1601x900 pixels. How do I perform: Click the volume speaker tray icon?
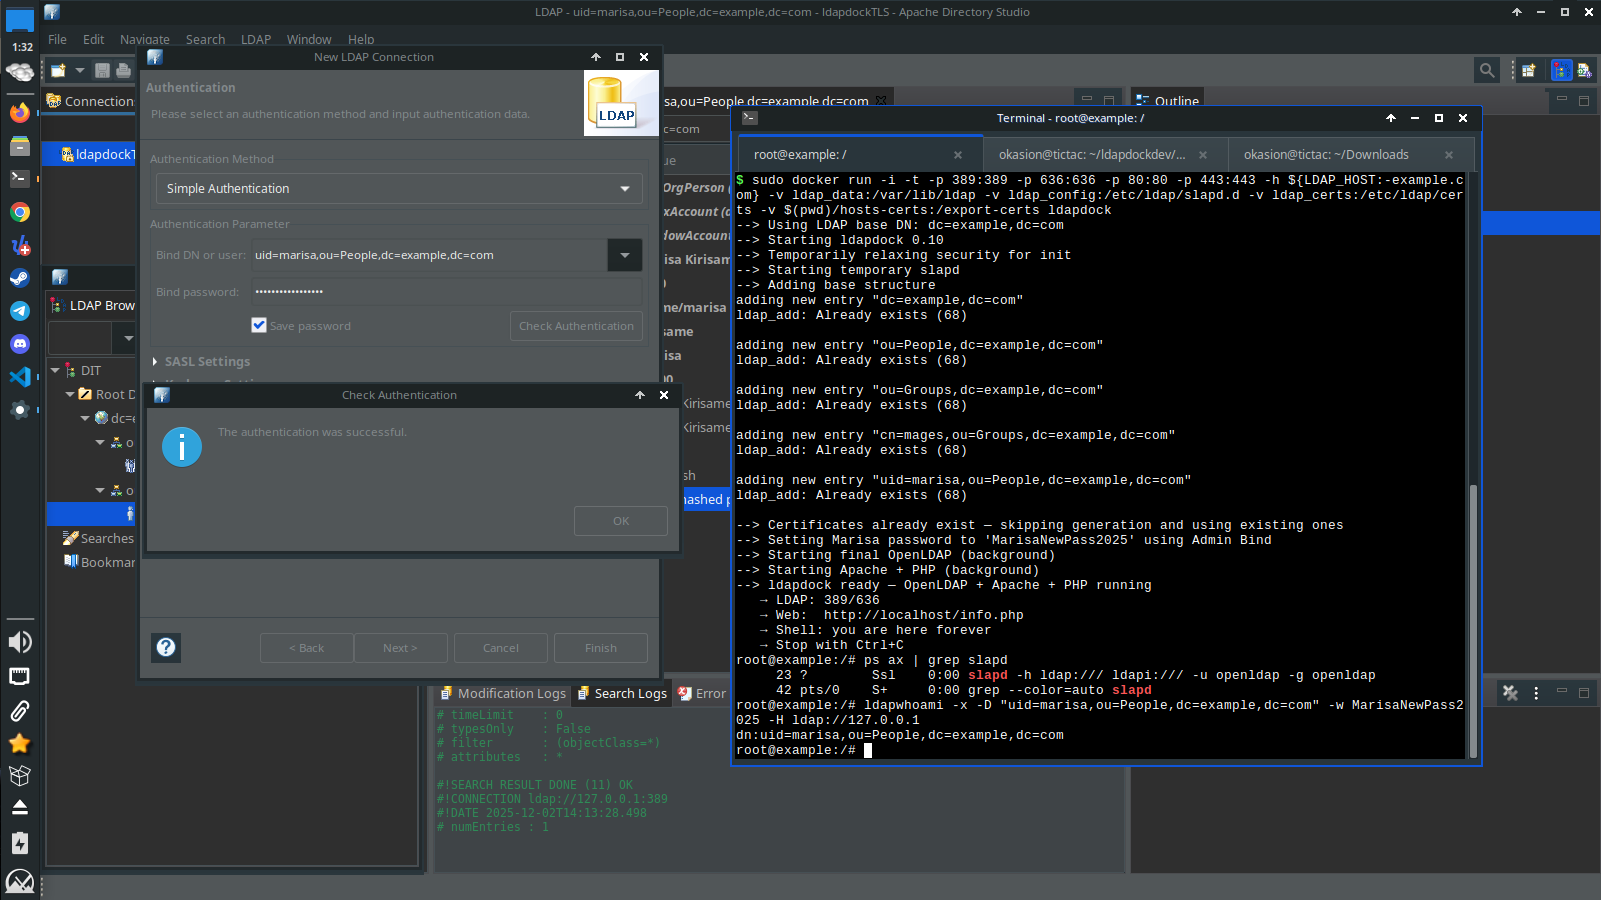[19, 642]
